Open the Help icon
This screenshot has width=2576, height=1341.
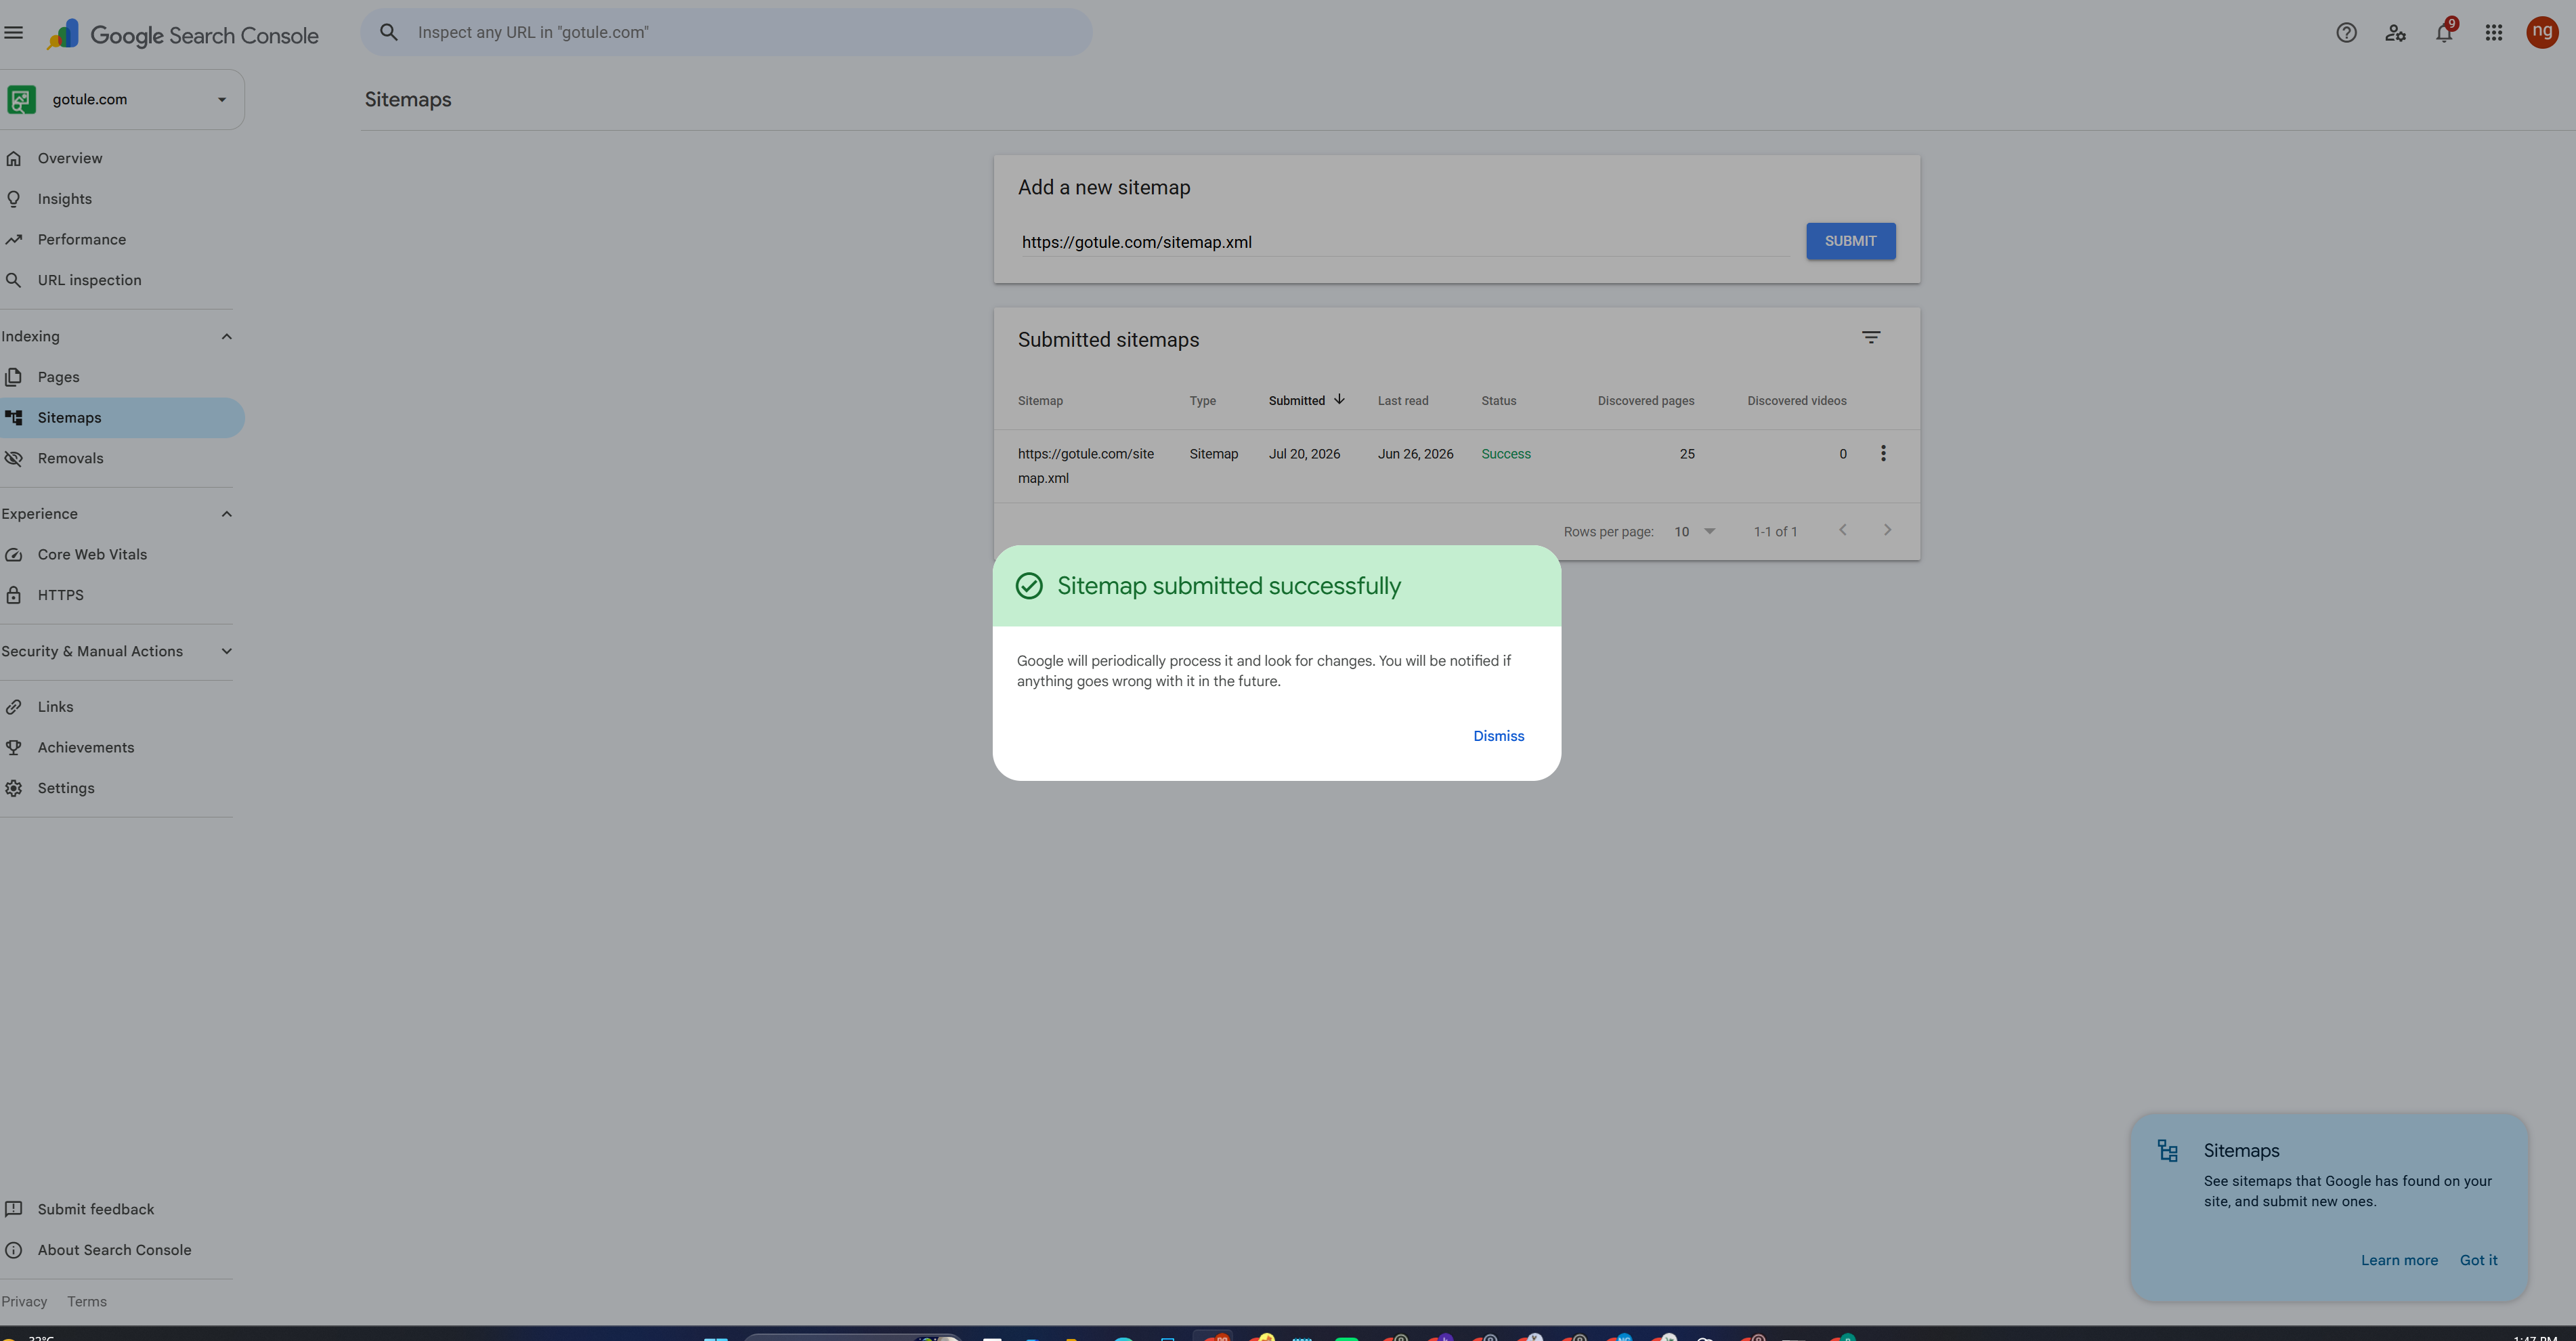2346,33
